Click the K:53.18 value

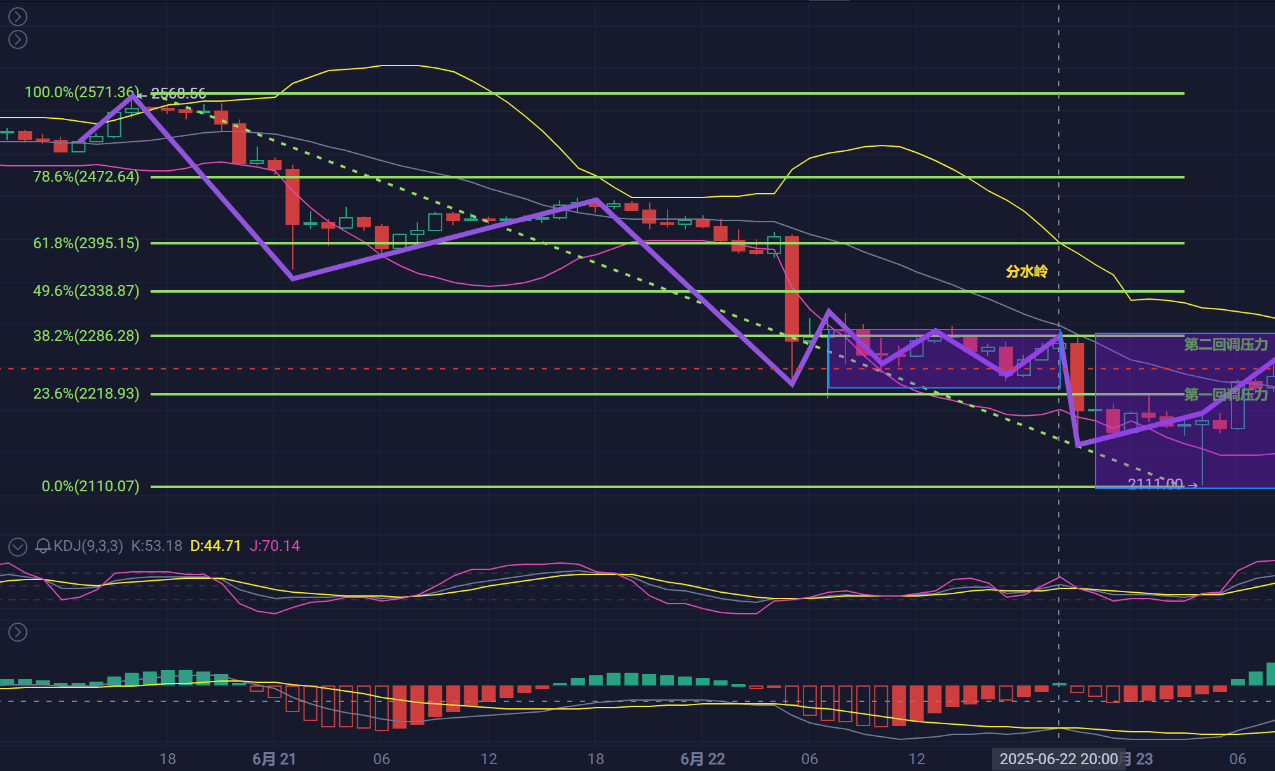pos(157,546)
